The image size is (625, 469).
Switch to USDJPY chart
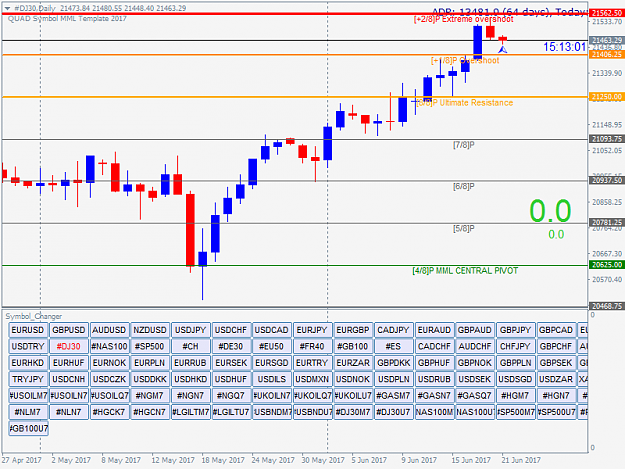pyautogui.click(x=191, y=330)
